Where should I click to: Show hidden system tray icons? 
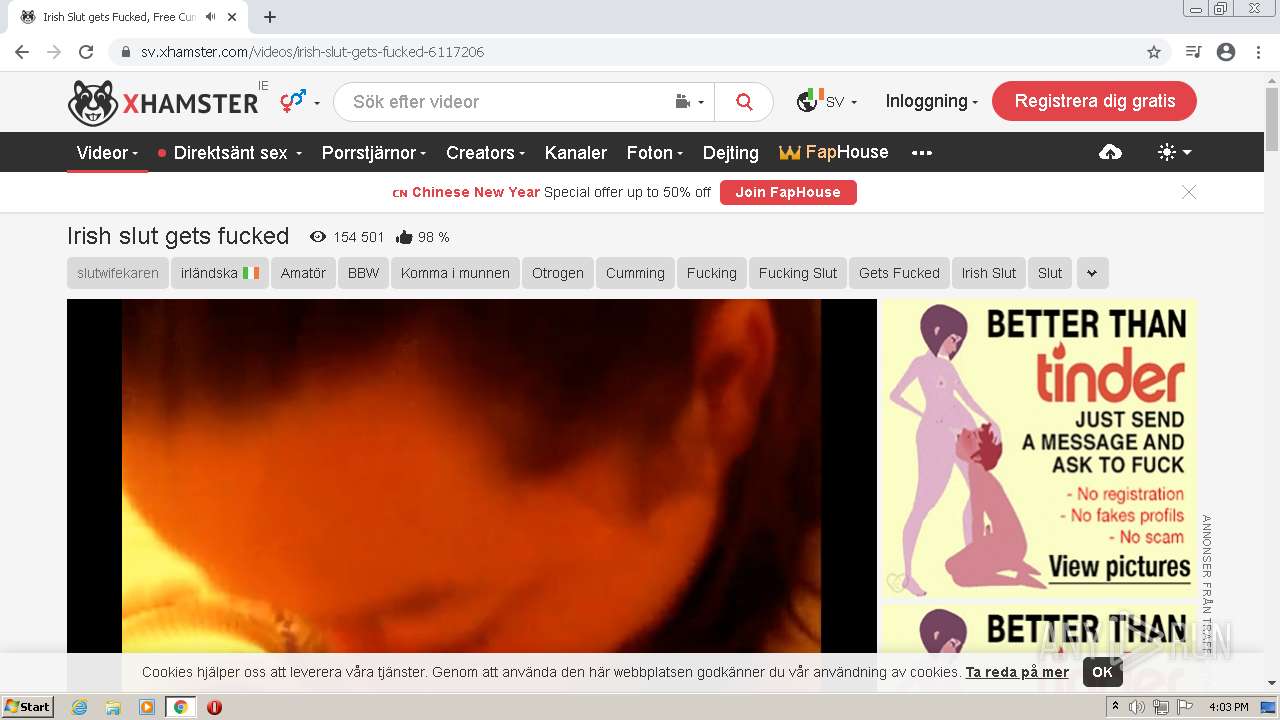coord(1116,707)
